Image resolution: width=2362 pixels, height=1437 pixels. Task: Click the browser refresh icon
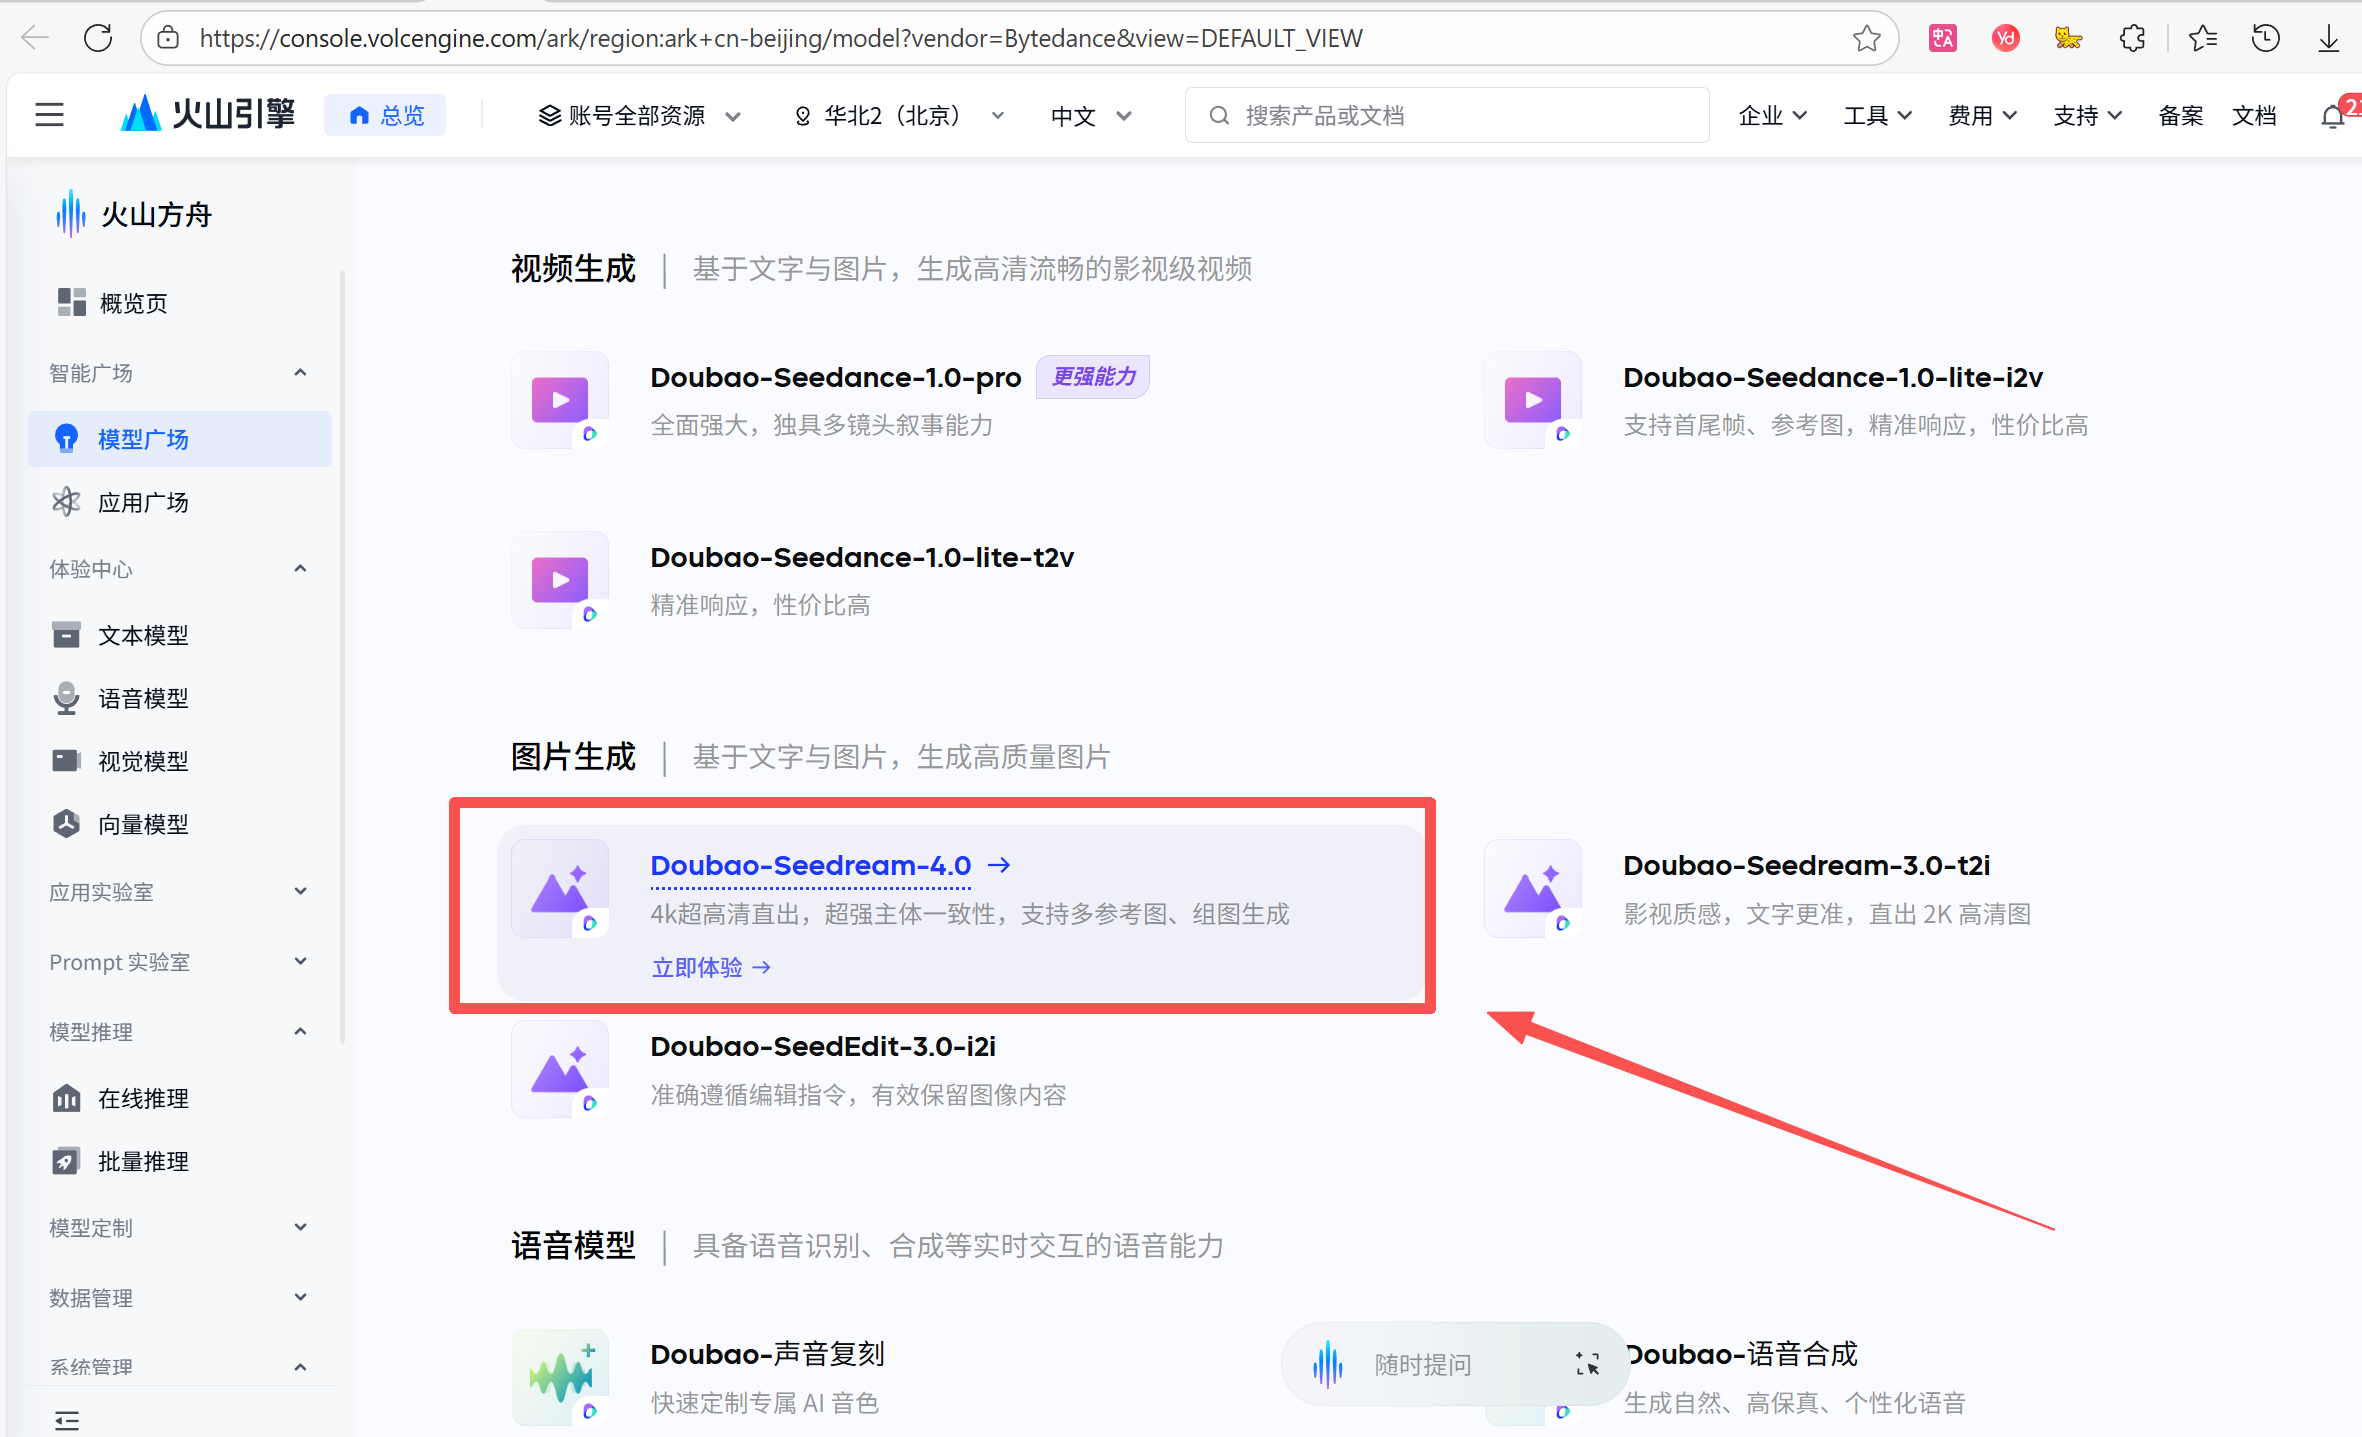click(98, 38)
